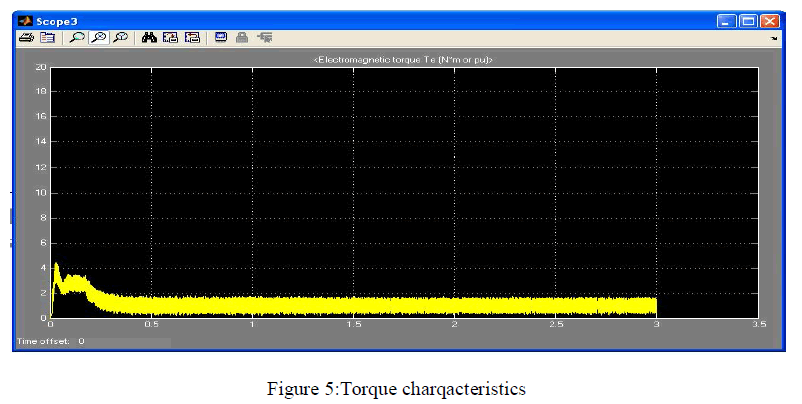Click the Print icon in Scope3 toolbar

[x=27, y=38]
